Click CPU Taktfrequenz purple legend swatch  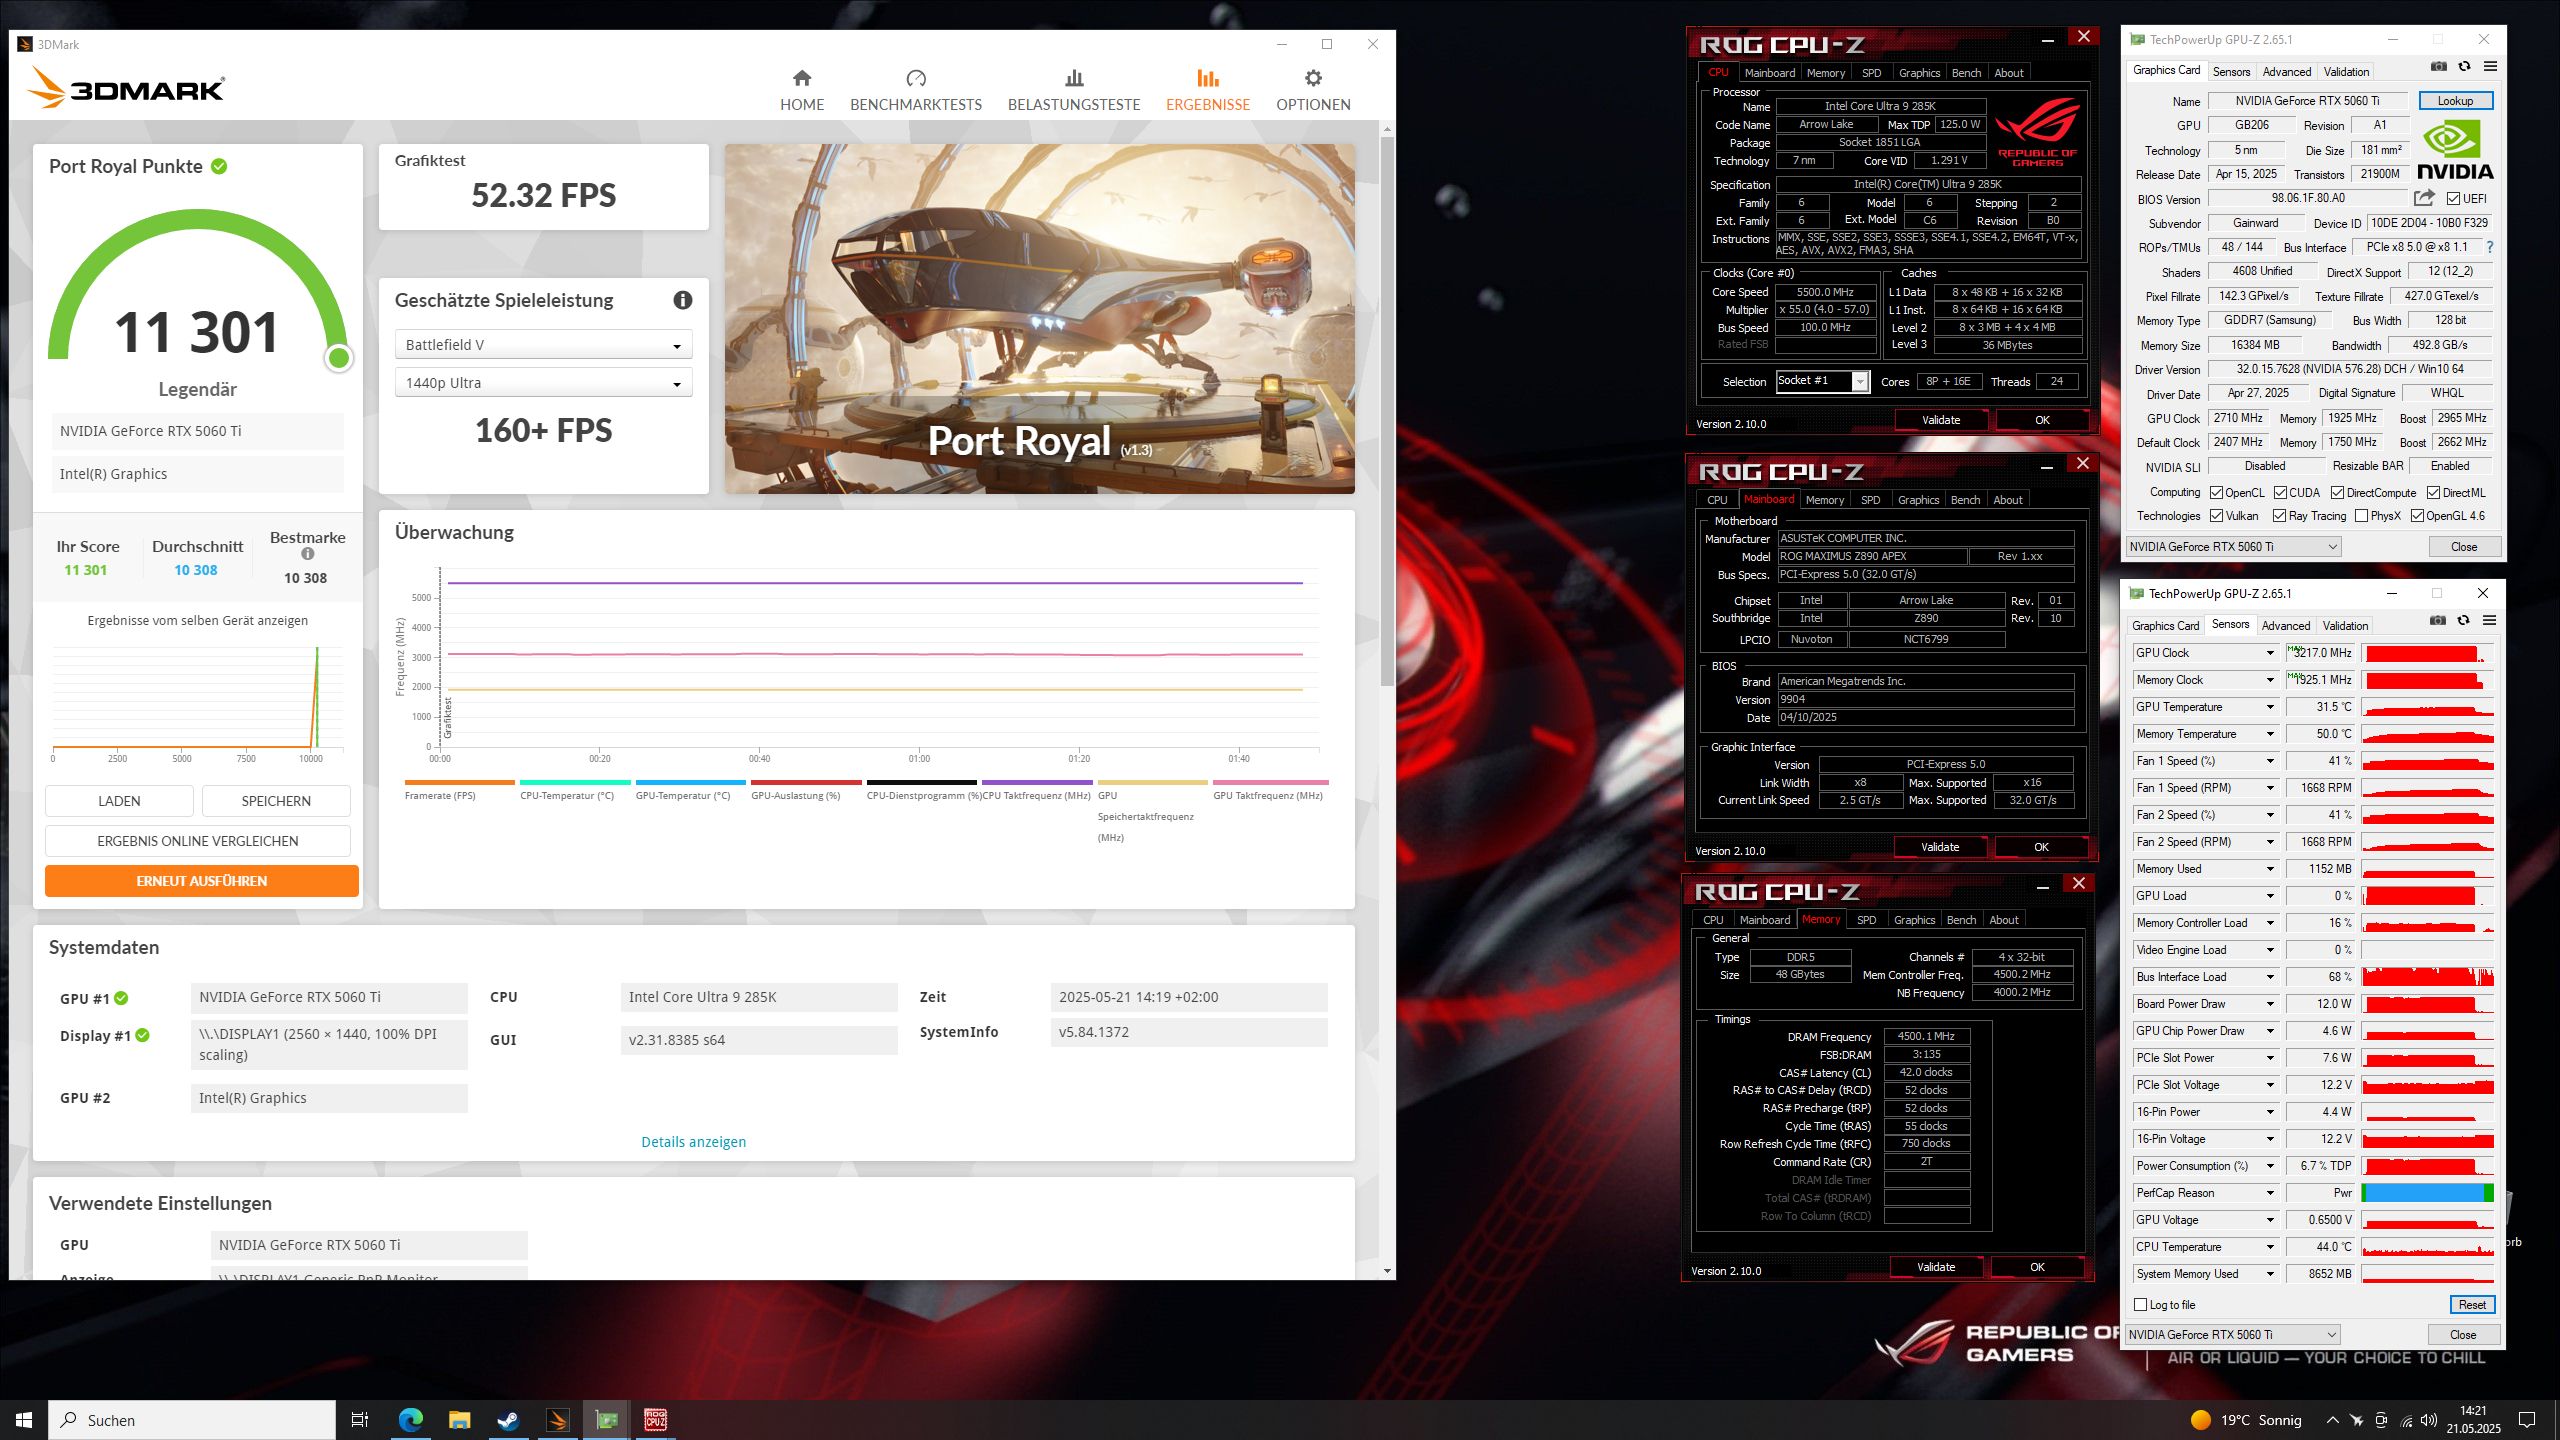pyautogui.click(x=1037, y=782)
